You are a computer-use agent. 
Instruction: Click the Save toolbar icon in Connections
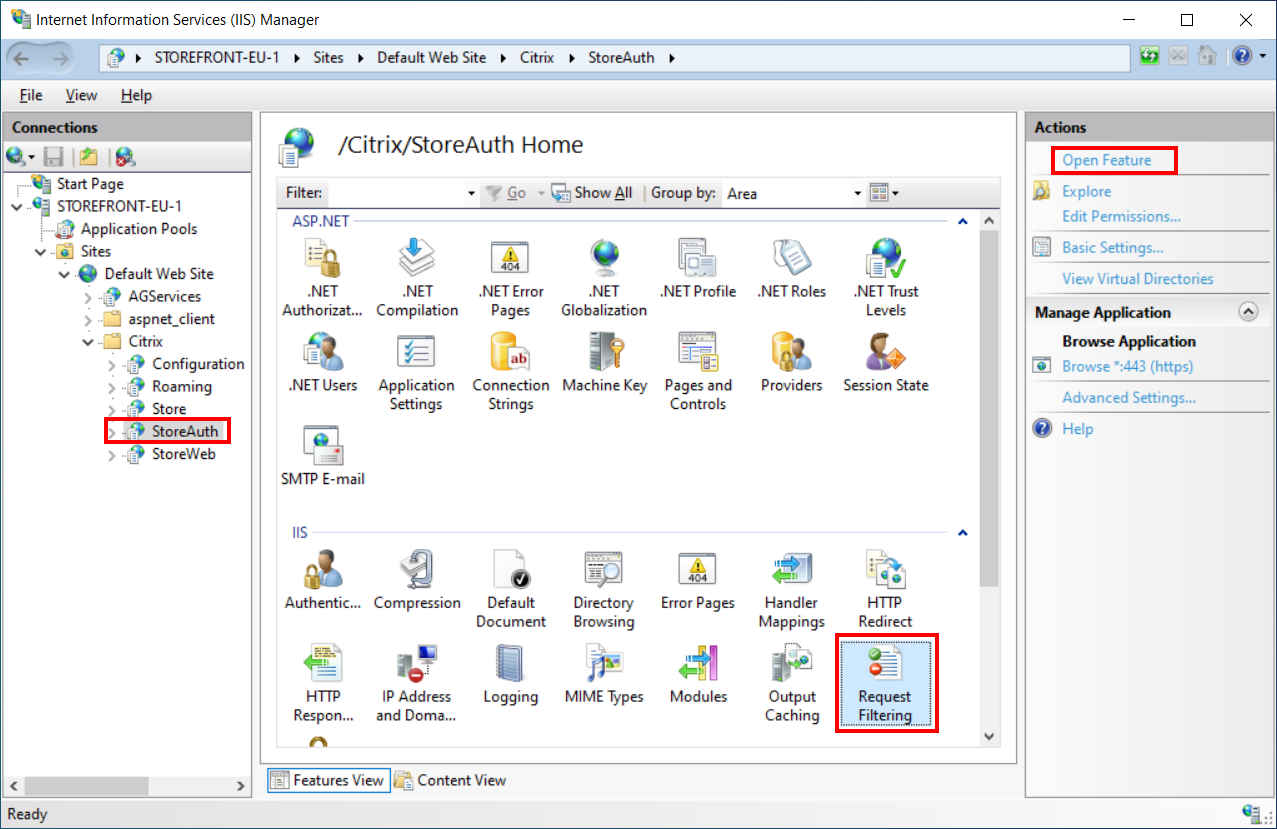pos(54,157)
